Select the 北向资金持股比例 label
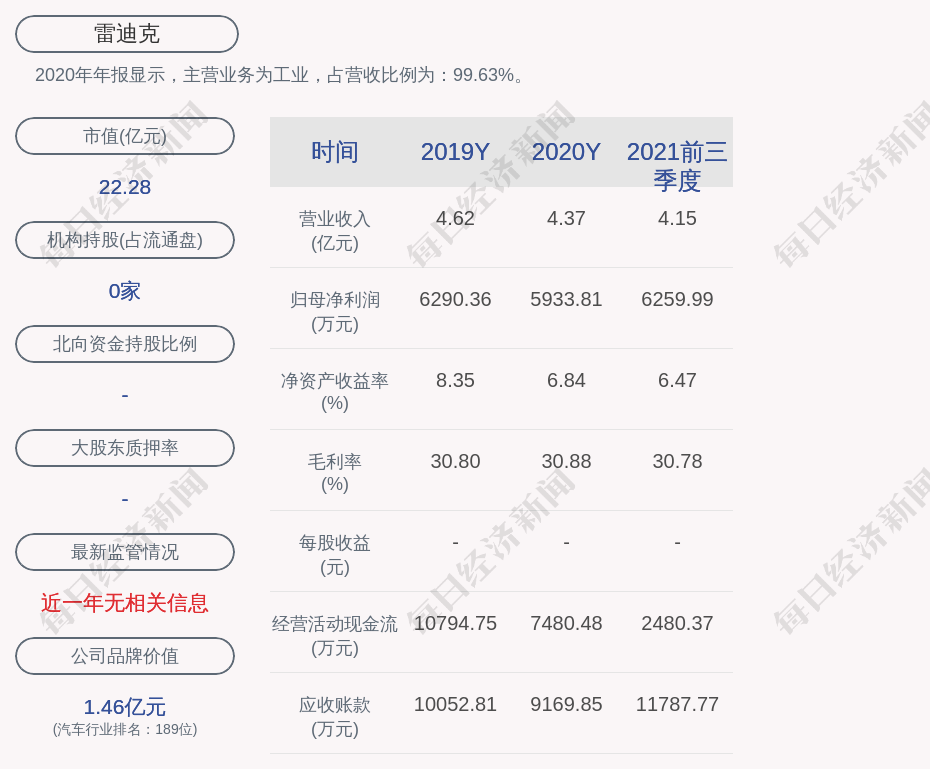Screen dimensions: 930x769 click(x=125, y=344)
